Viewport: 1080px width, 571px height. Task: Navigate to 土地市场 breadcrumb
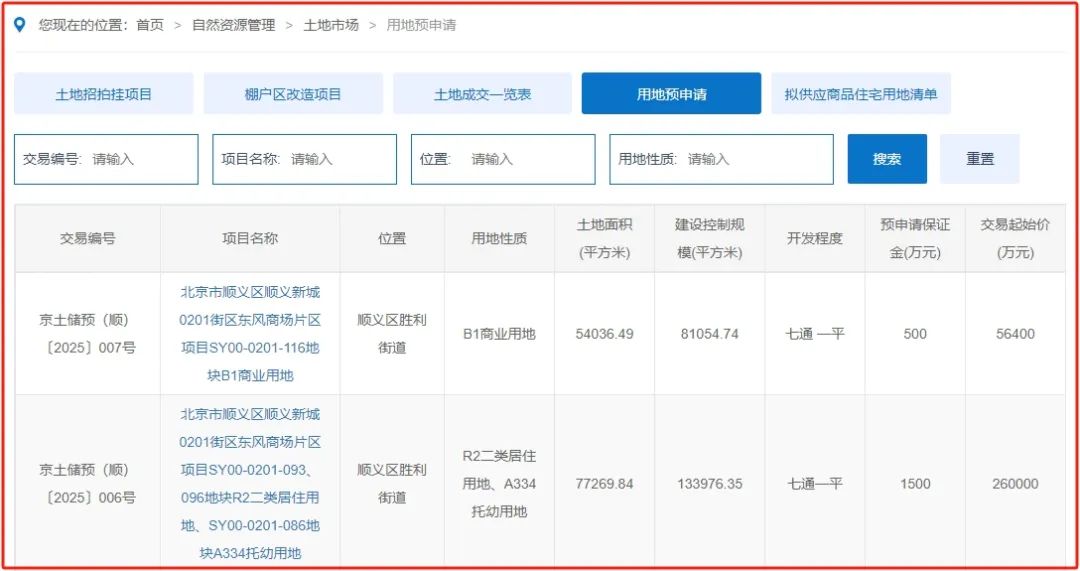tap(331, 25)
